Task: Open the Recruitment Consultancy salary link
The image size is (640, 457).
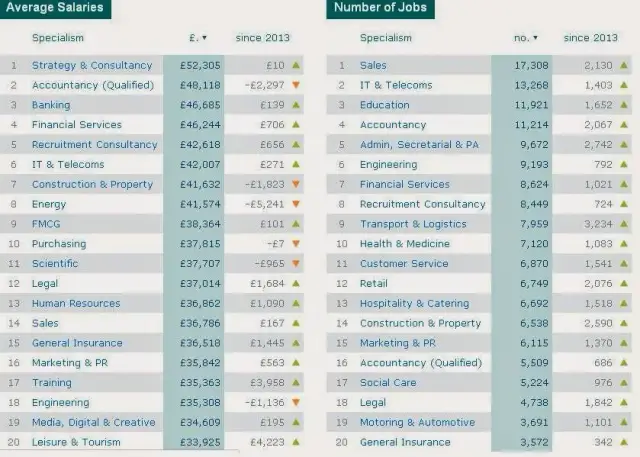Action: [x=95, y=144]
